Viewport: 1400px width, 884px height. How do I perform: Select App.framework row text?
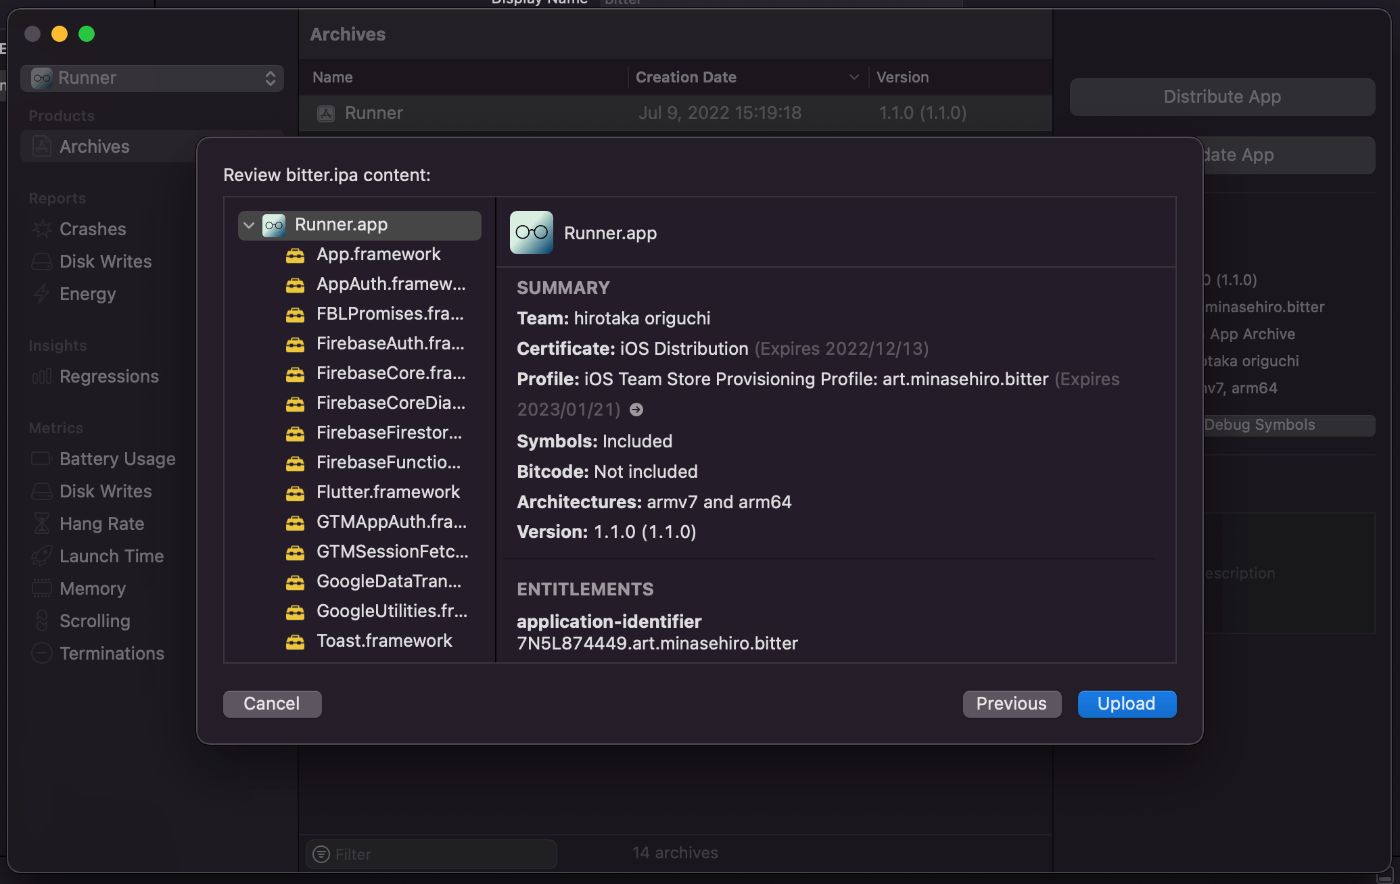378,254
